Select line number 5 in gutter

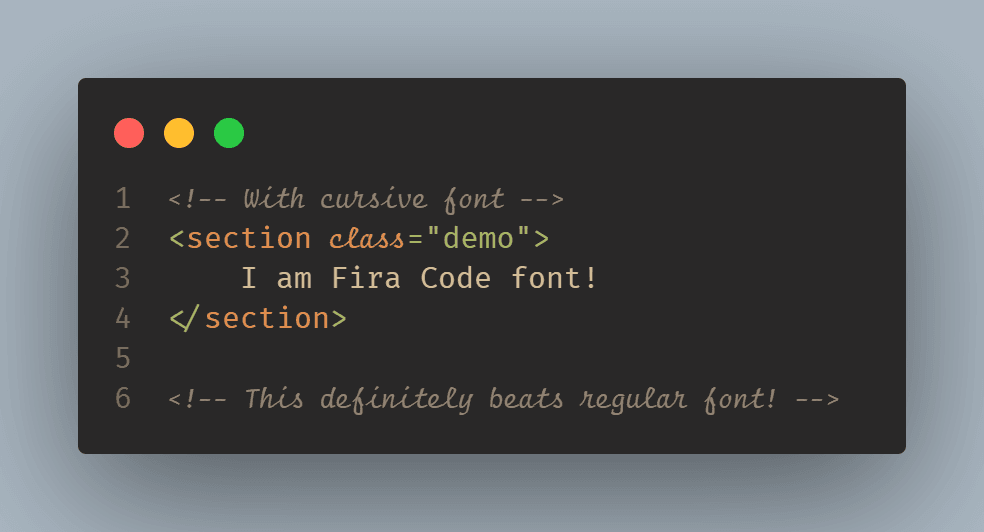(x=123, y=358)
